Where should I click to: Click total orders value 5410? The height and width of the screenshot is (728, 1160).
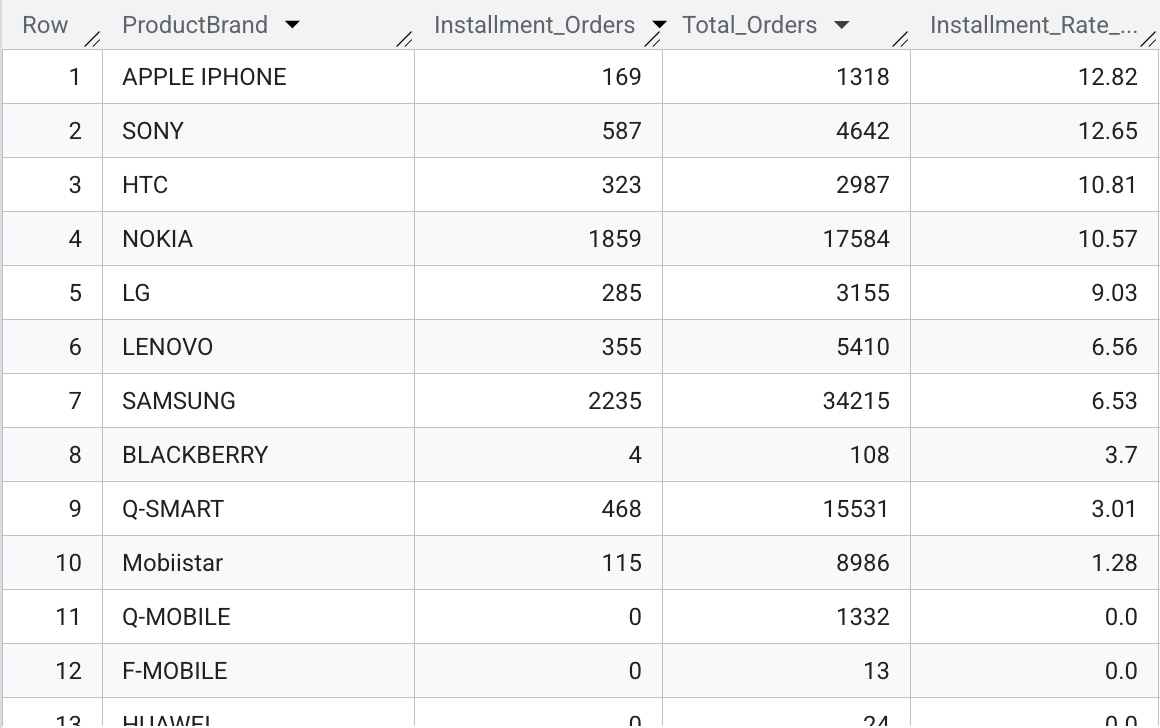[x=863, y=347]
